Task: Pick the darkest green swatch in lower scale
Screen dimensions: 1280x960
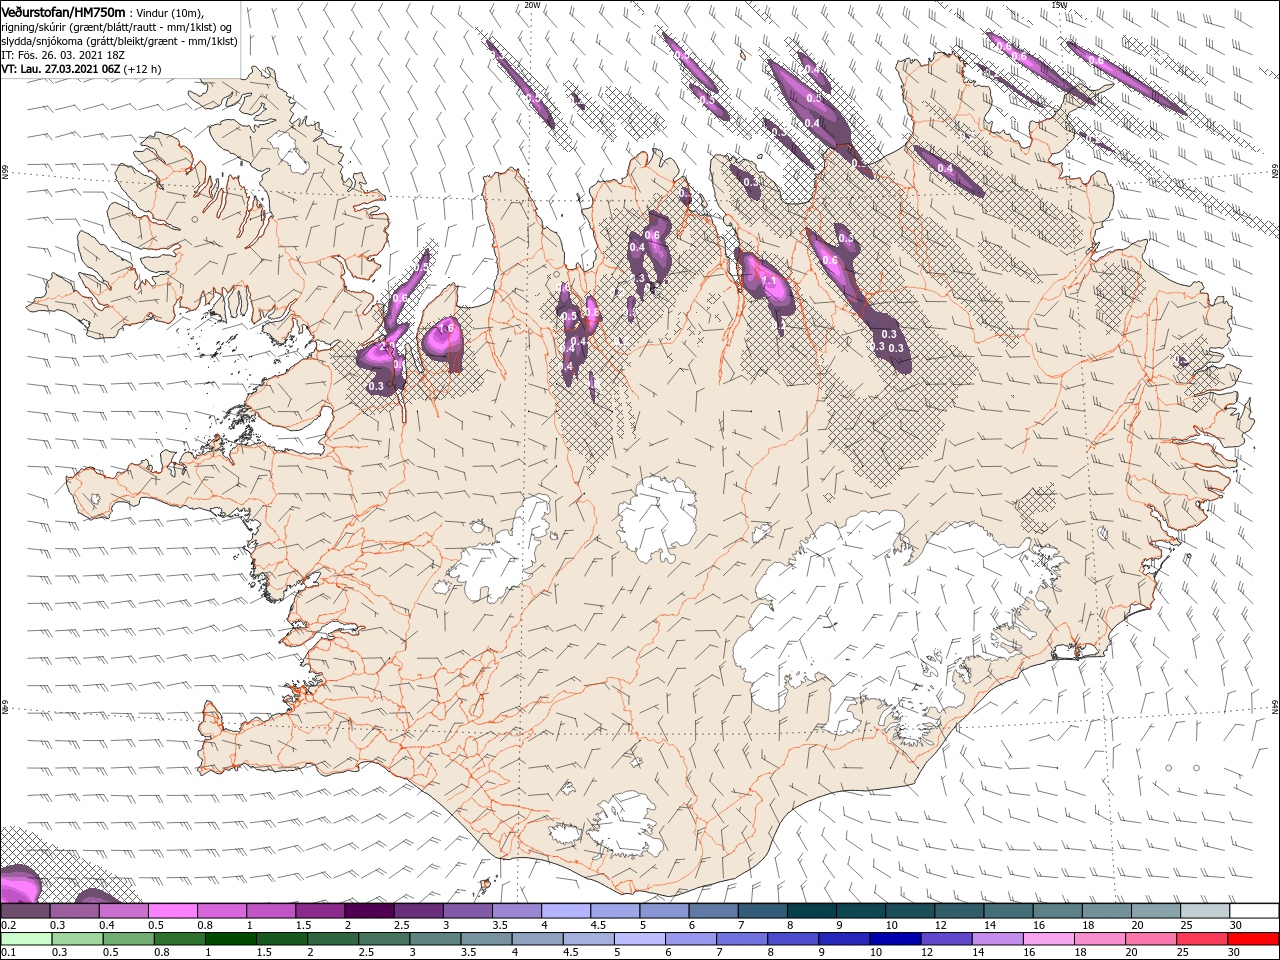Action: (x=231, y=939)
